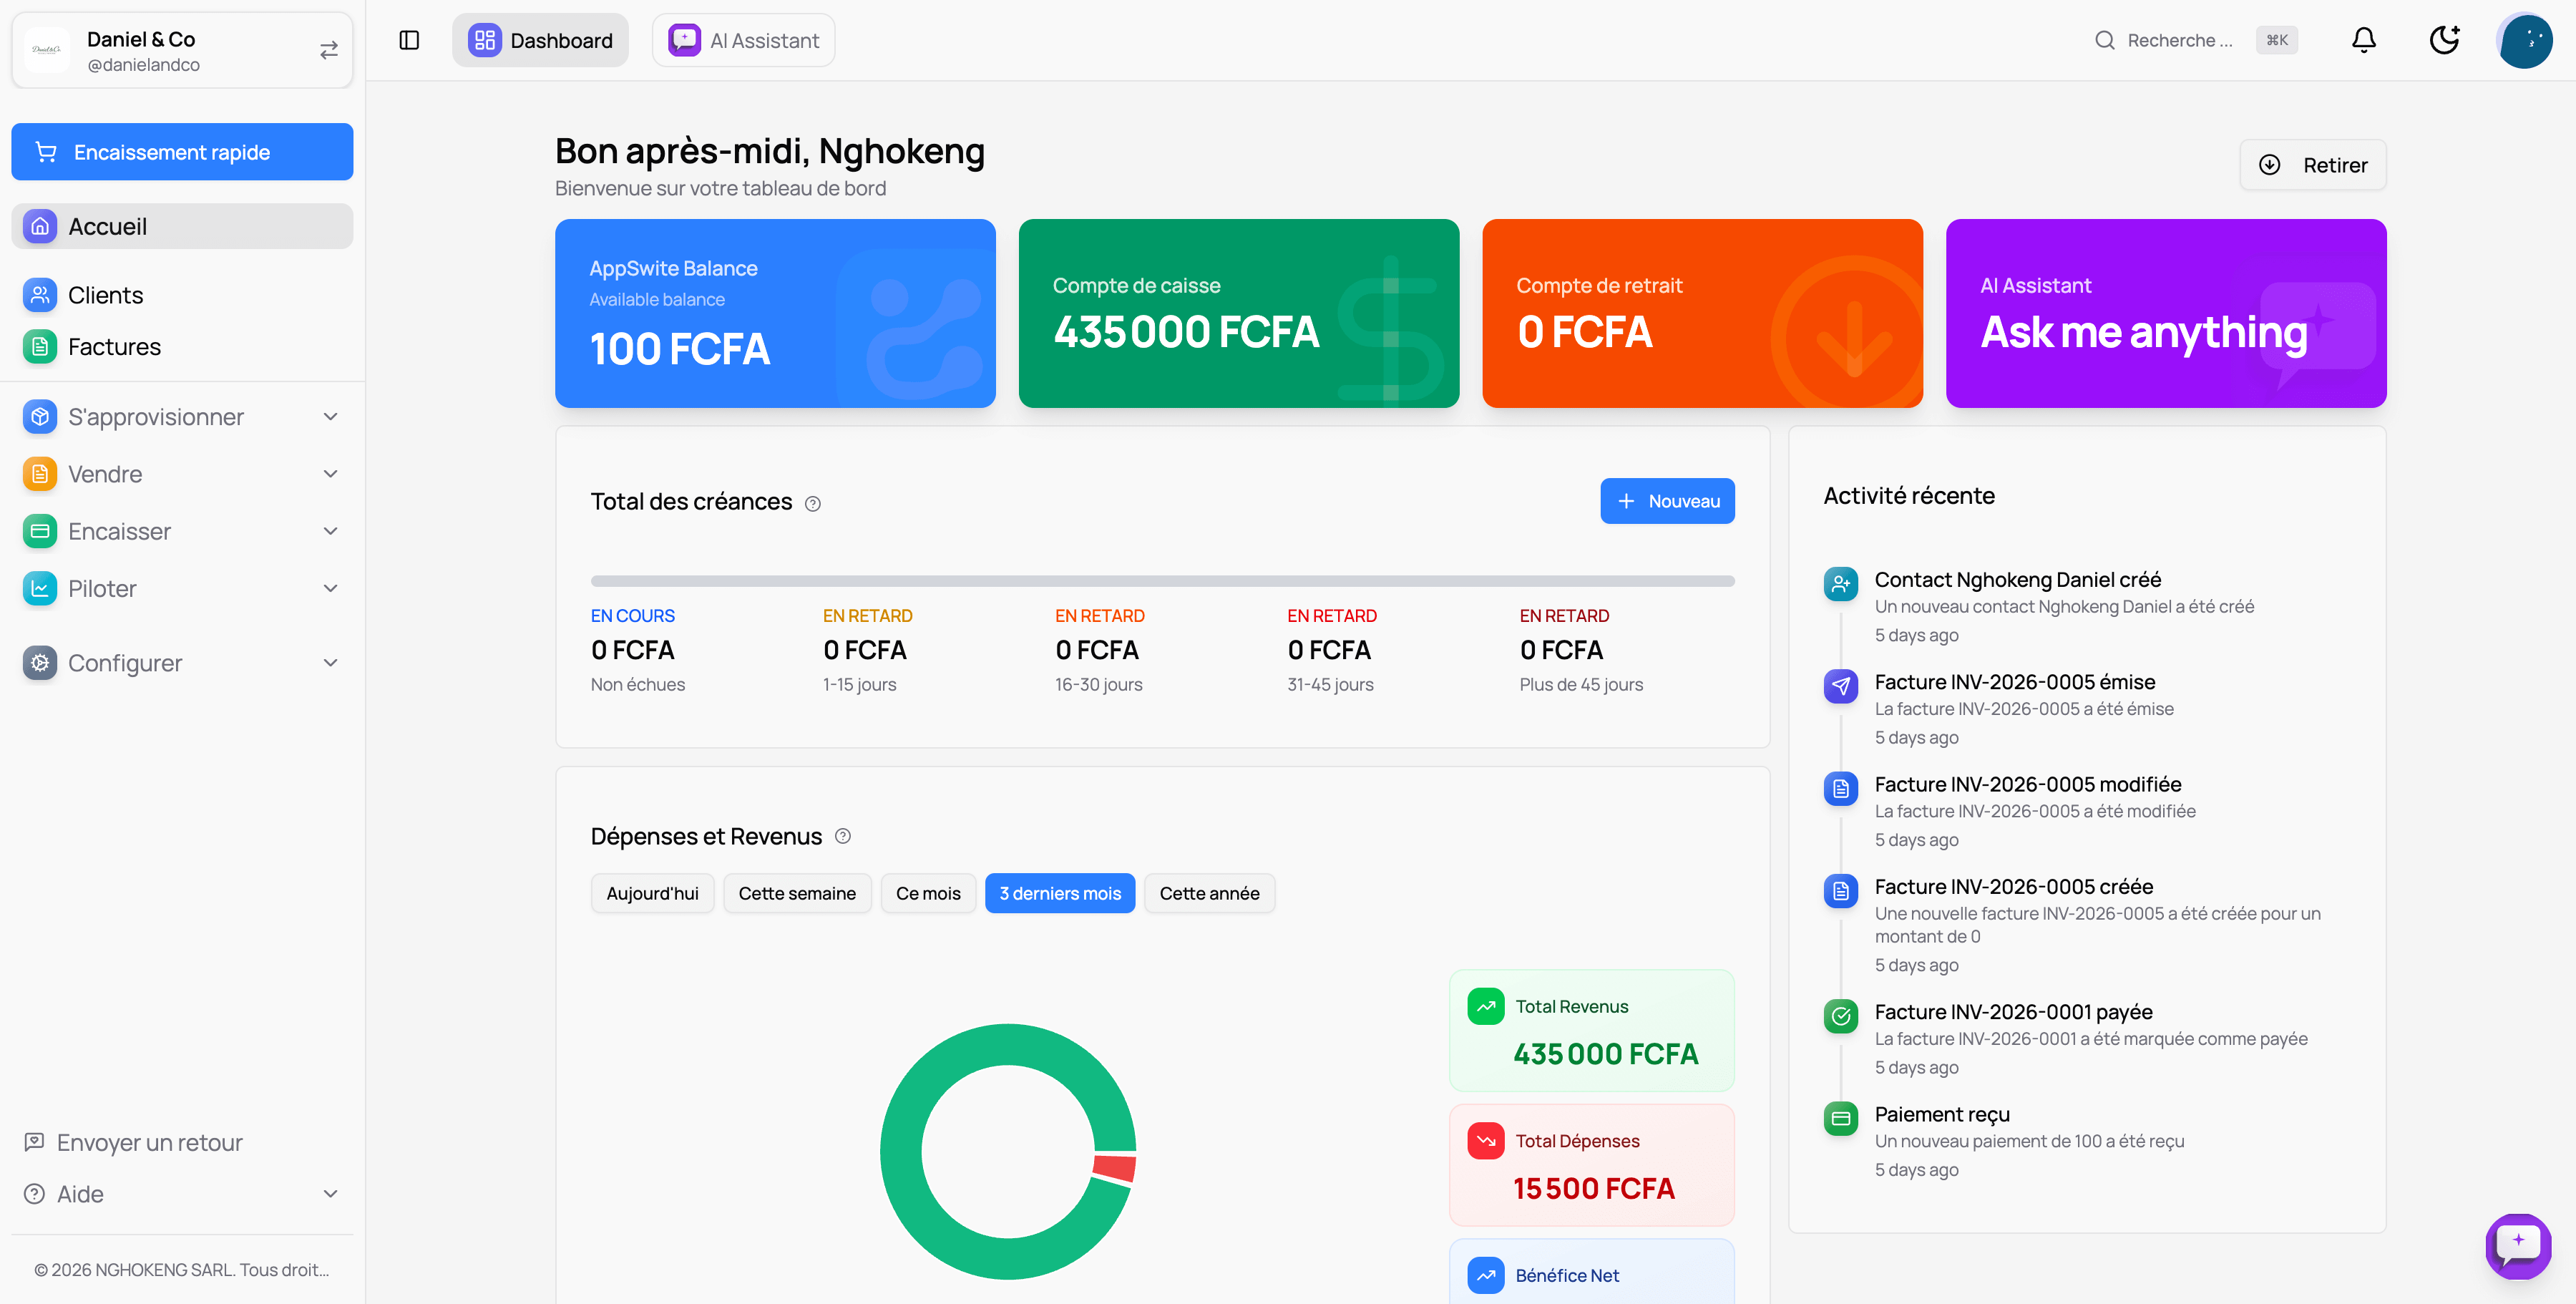2576x1304 pixels.
Task: Open the Clients sidebar item
Action: click(x=105, y=295)
